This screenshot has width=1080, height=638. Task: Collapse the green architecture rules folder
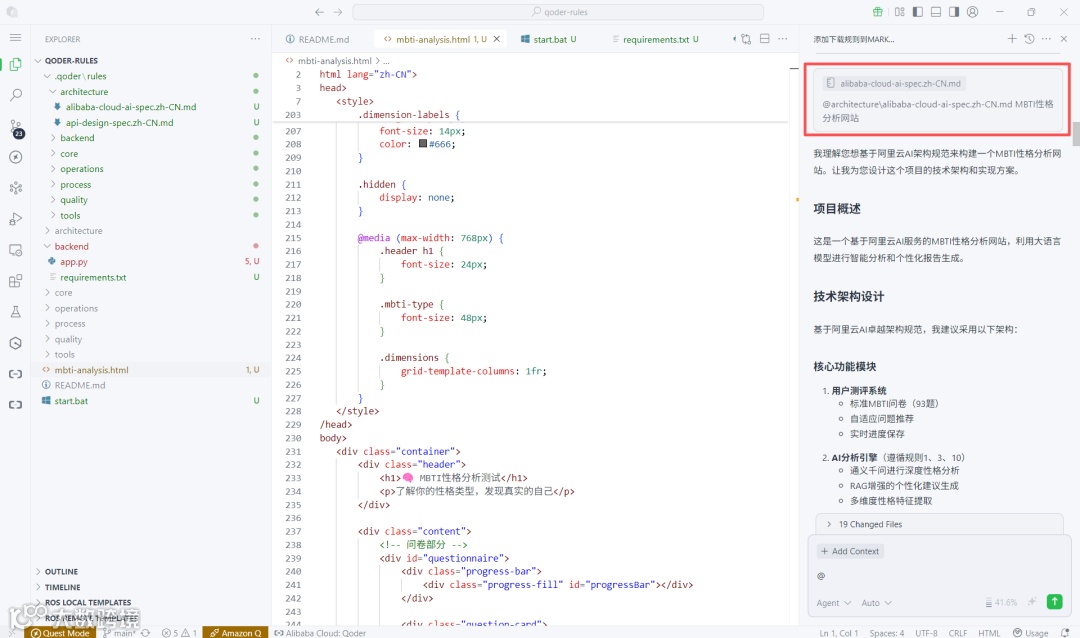click(x=83, y=92)
